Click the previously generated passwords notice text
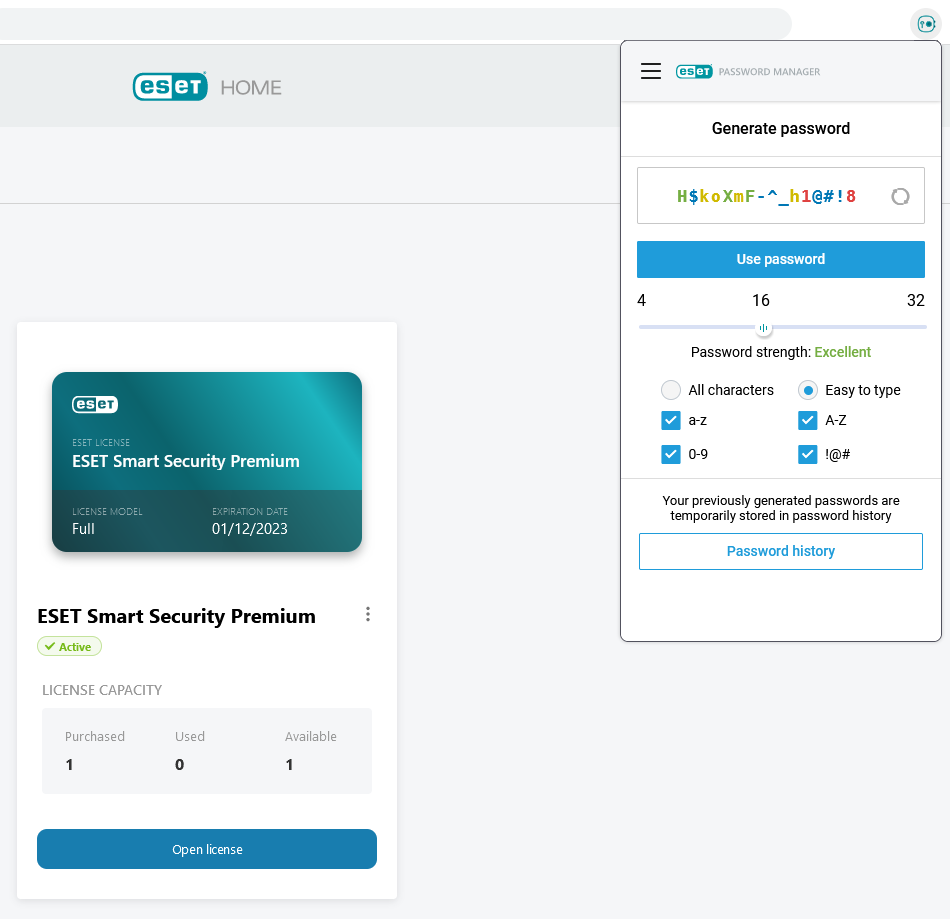This screenshot has width=950, height=919. pyautogui.click(x=780, y=508)
